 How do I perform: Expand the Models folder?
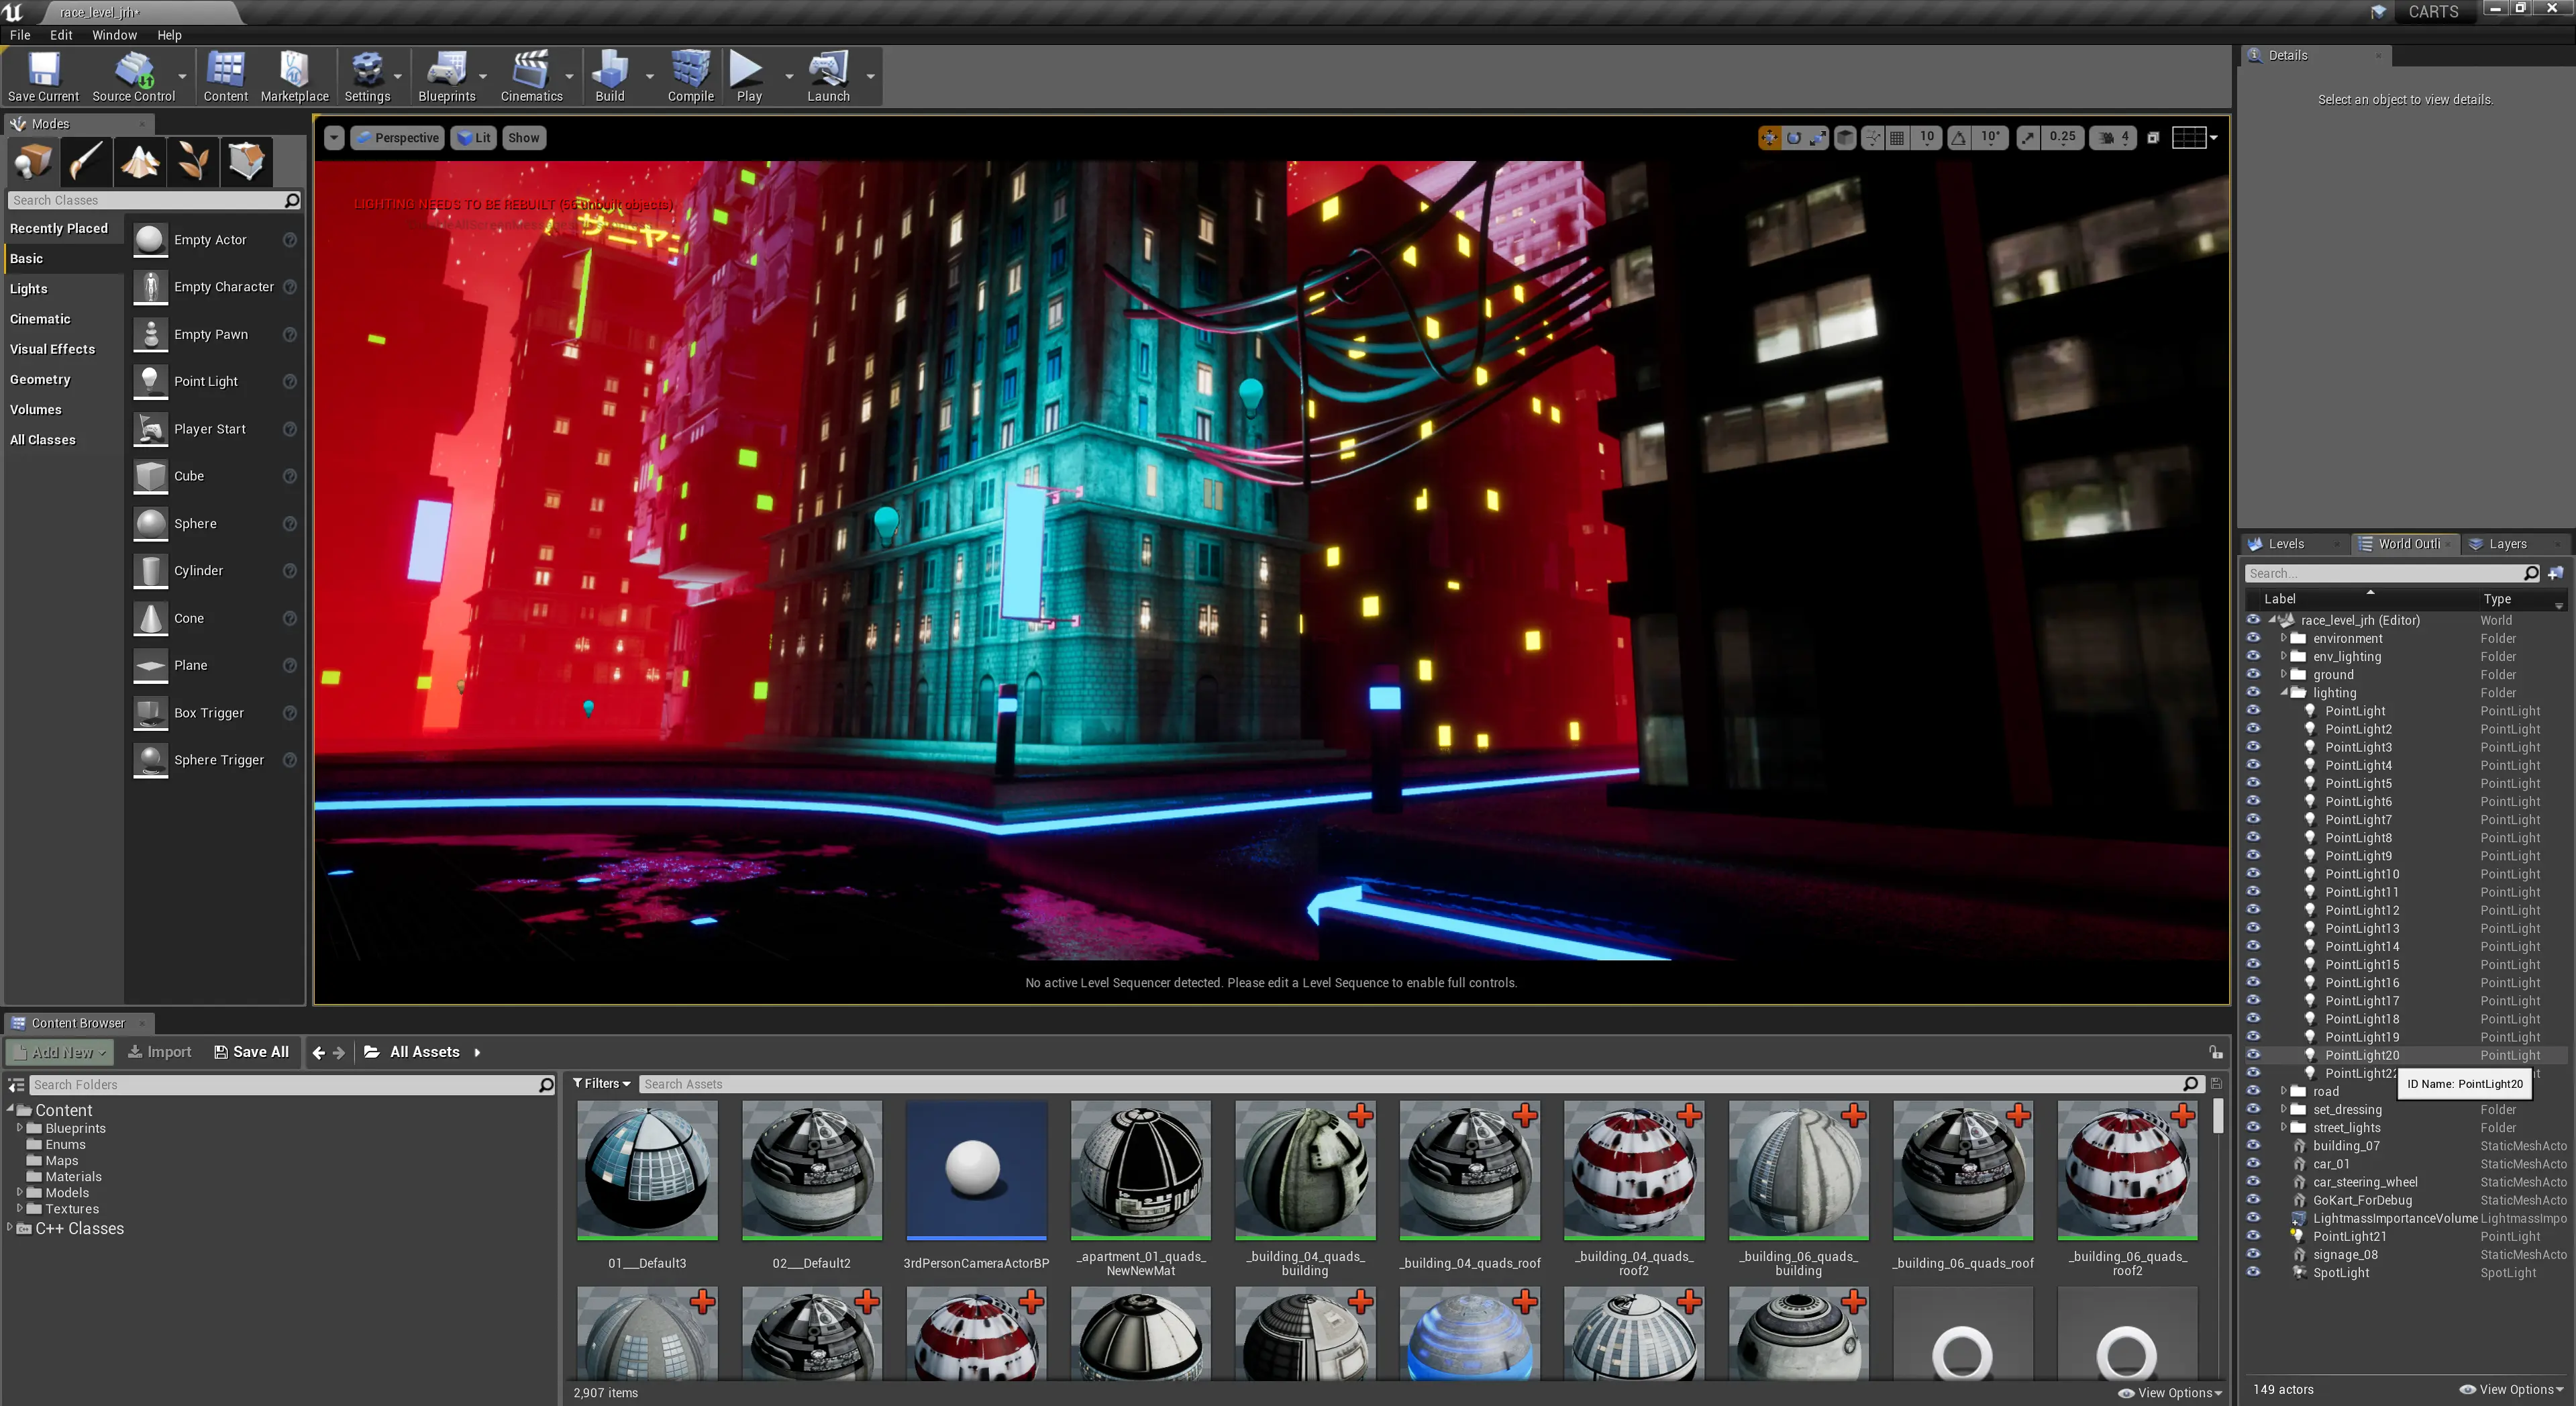point(19,1192)
